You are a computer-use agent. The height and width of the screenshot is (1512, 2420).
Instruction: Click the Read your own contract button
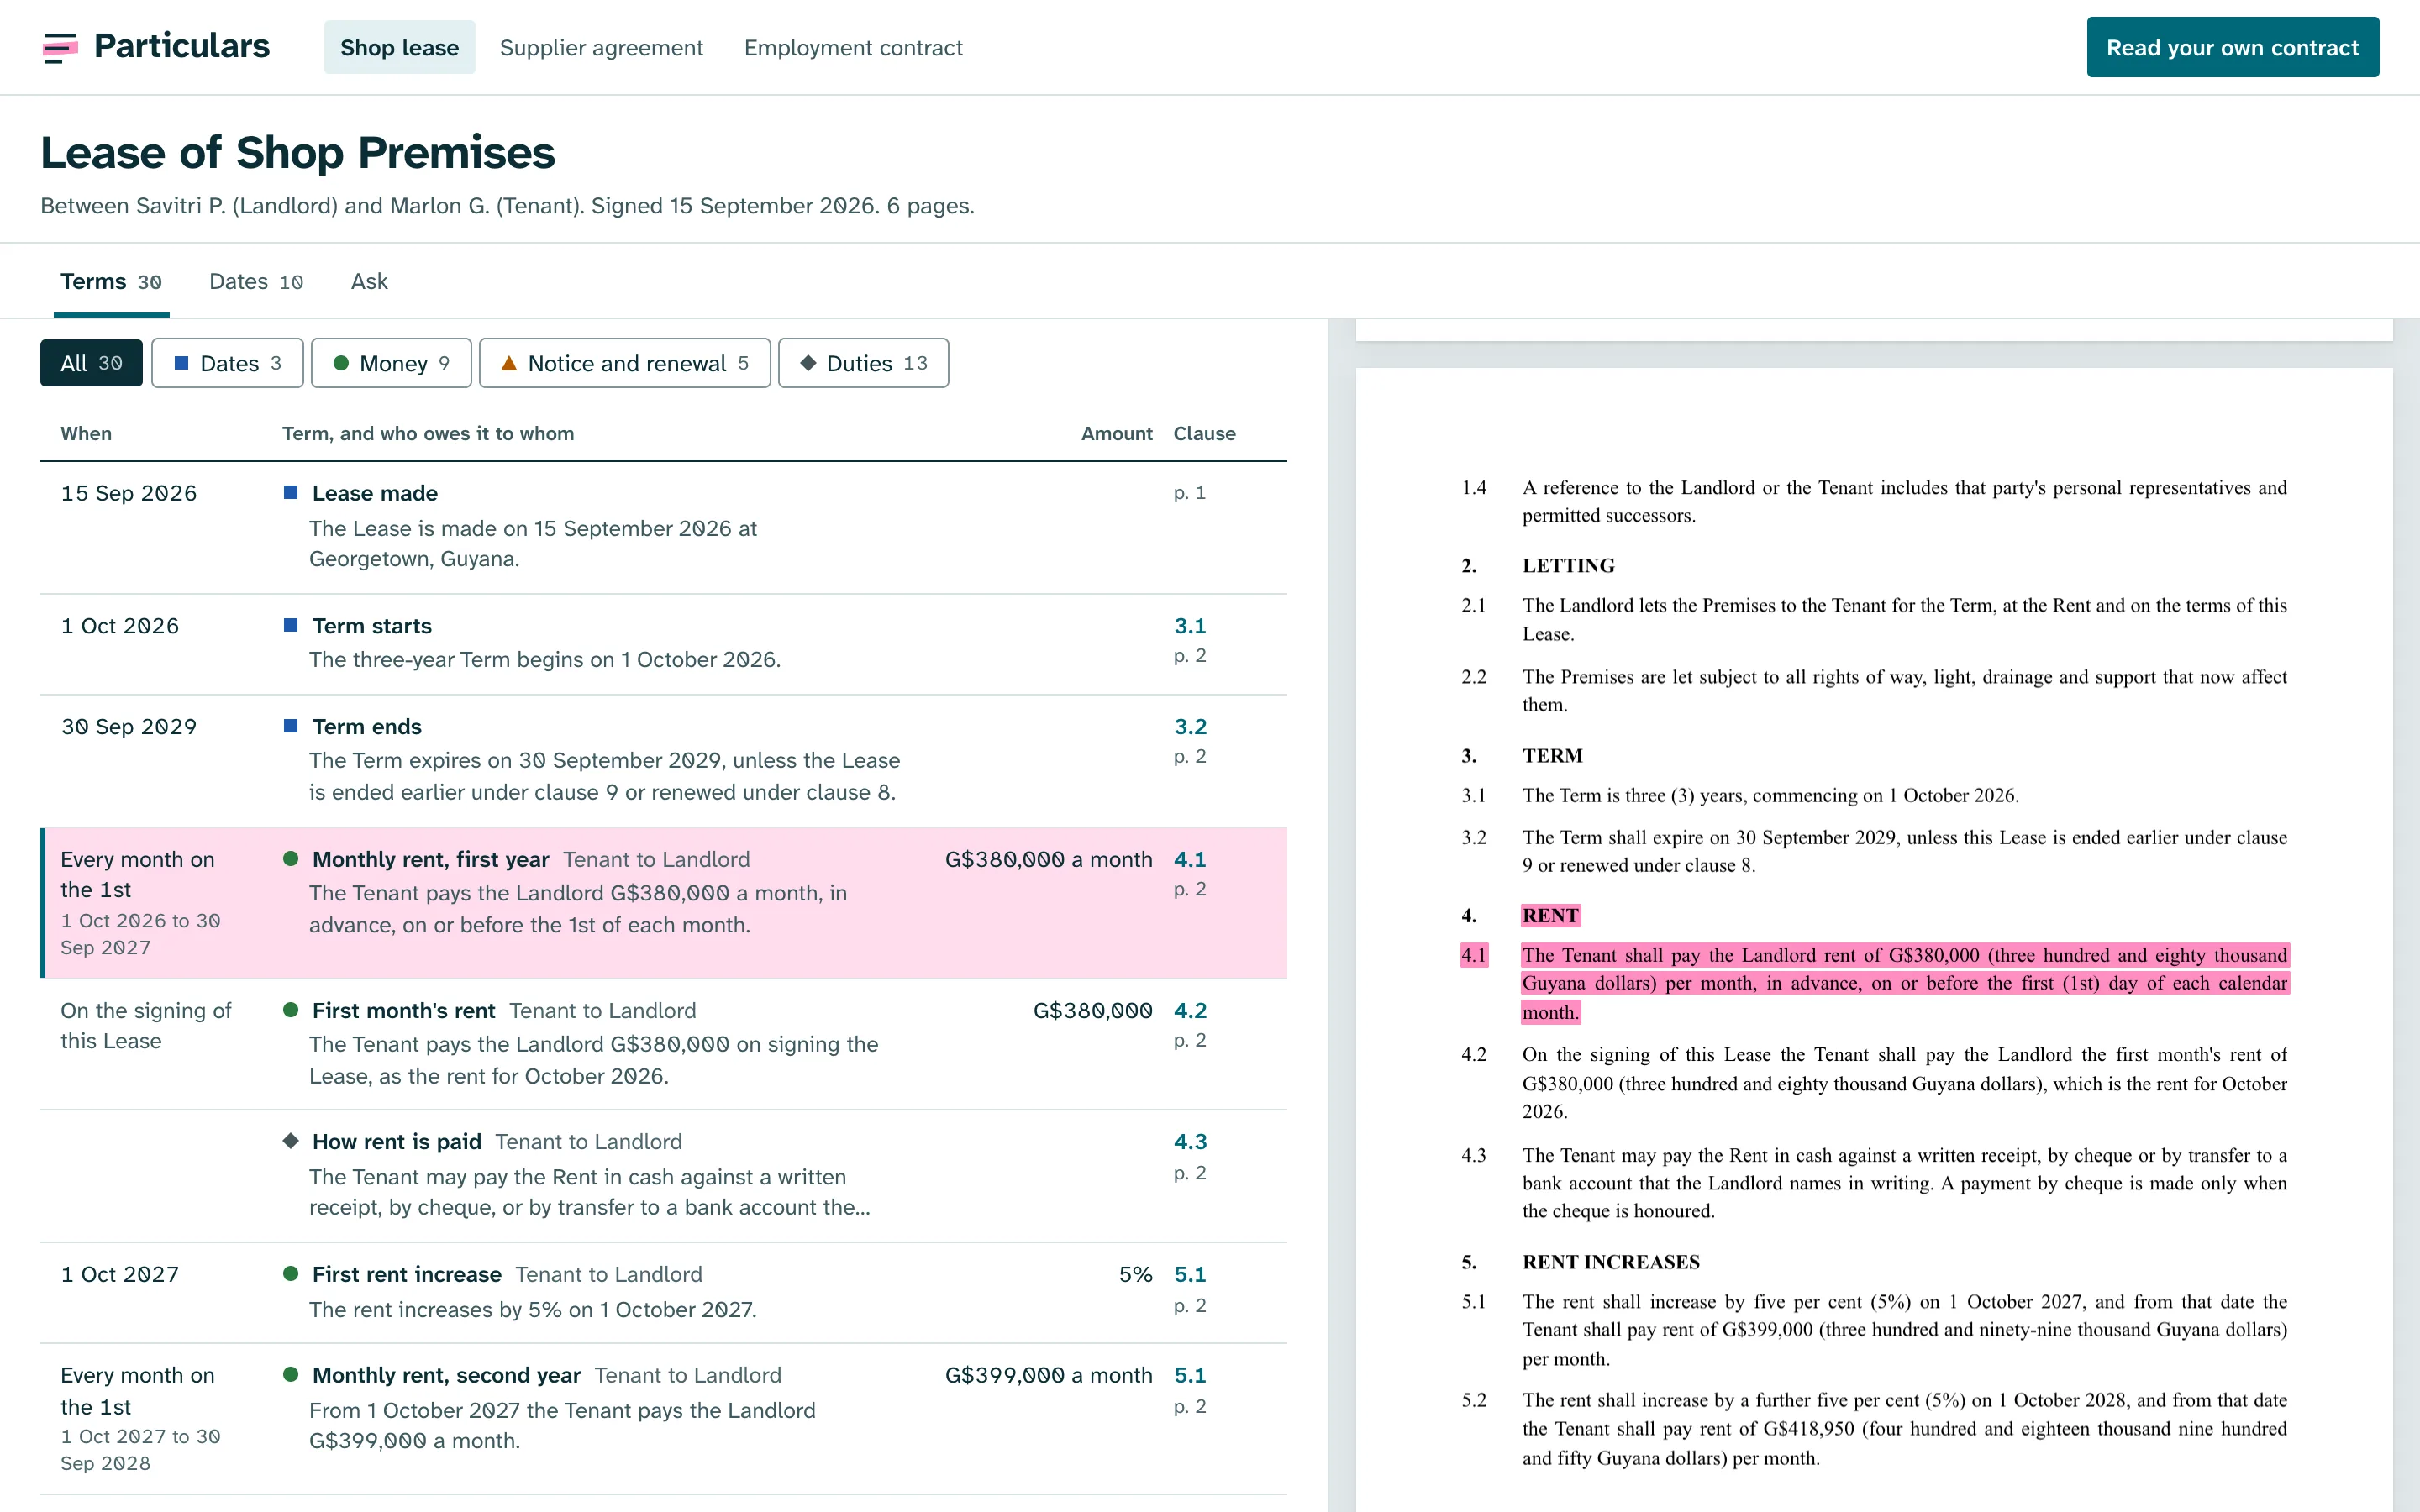[2232, 47]
